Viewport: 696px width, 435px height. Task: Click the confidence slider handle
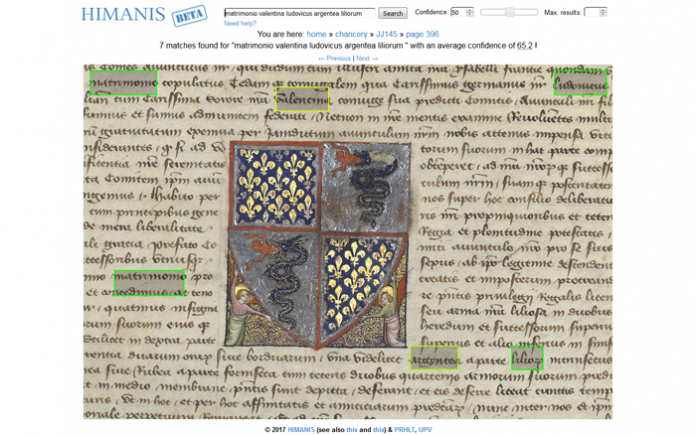(510, 12)
